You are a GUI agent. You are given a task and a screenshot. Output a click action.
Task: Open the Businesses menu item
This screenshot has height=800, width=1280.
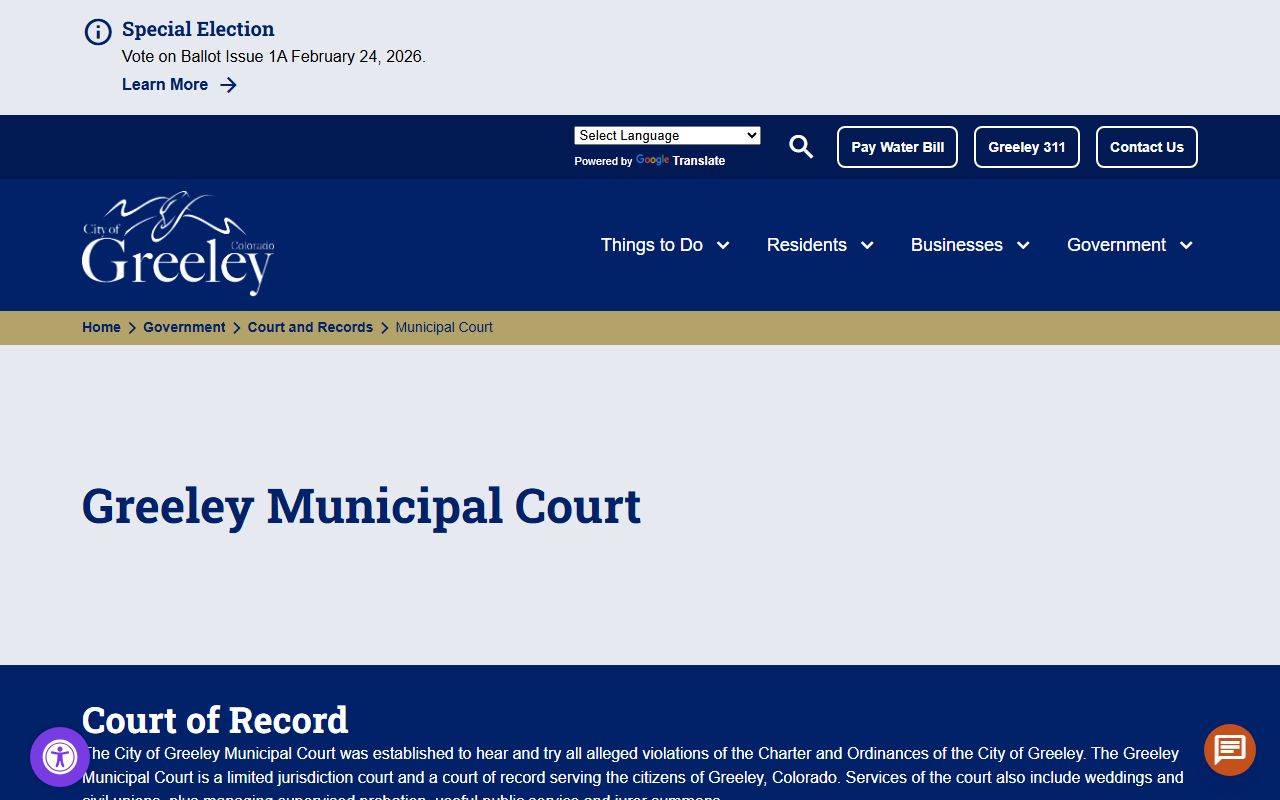click(x=957, y=245)
